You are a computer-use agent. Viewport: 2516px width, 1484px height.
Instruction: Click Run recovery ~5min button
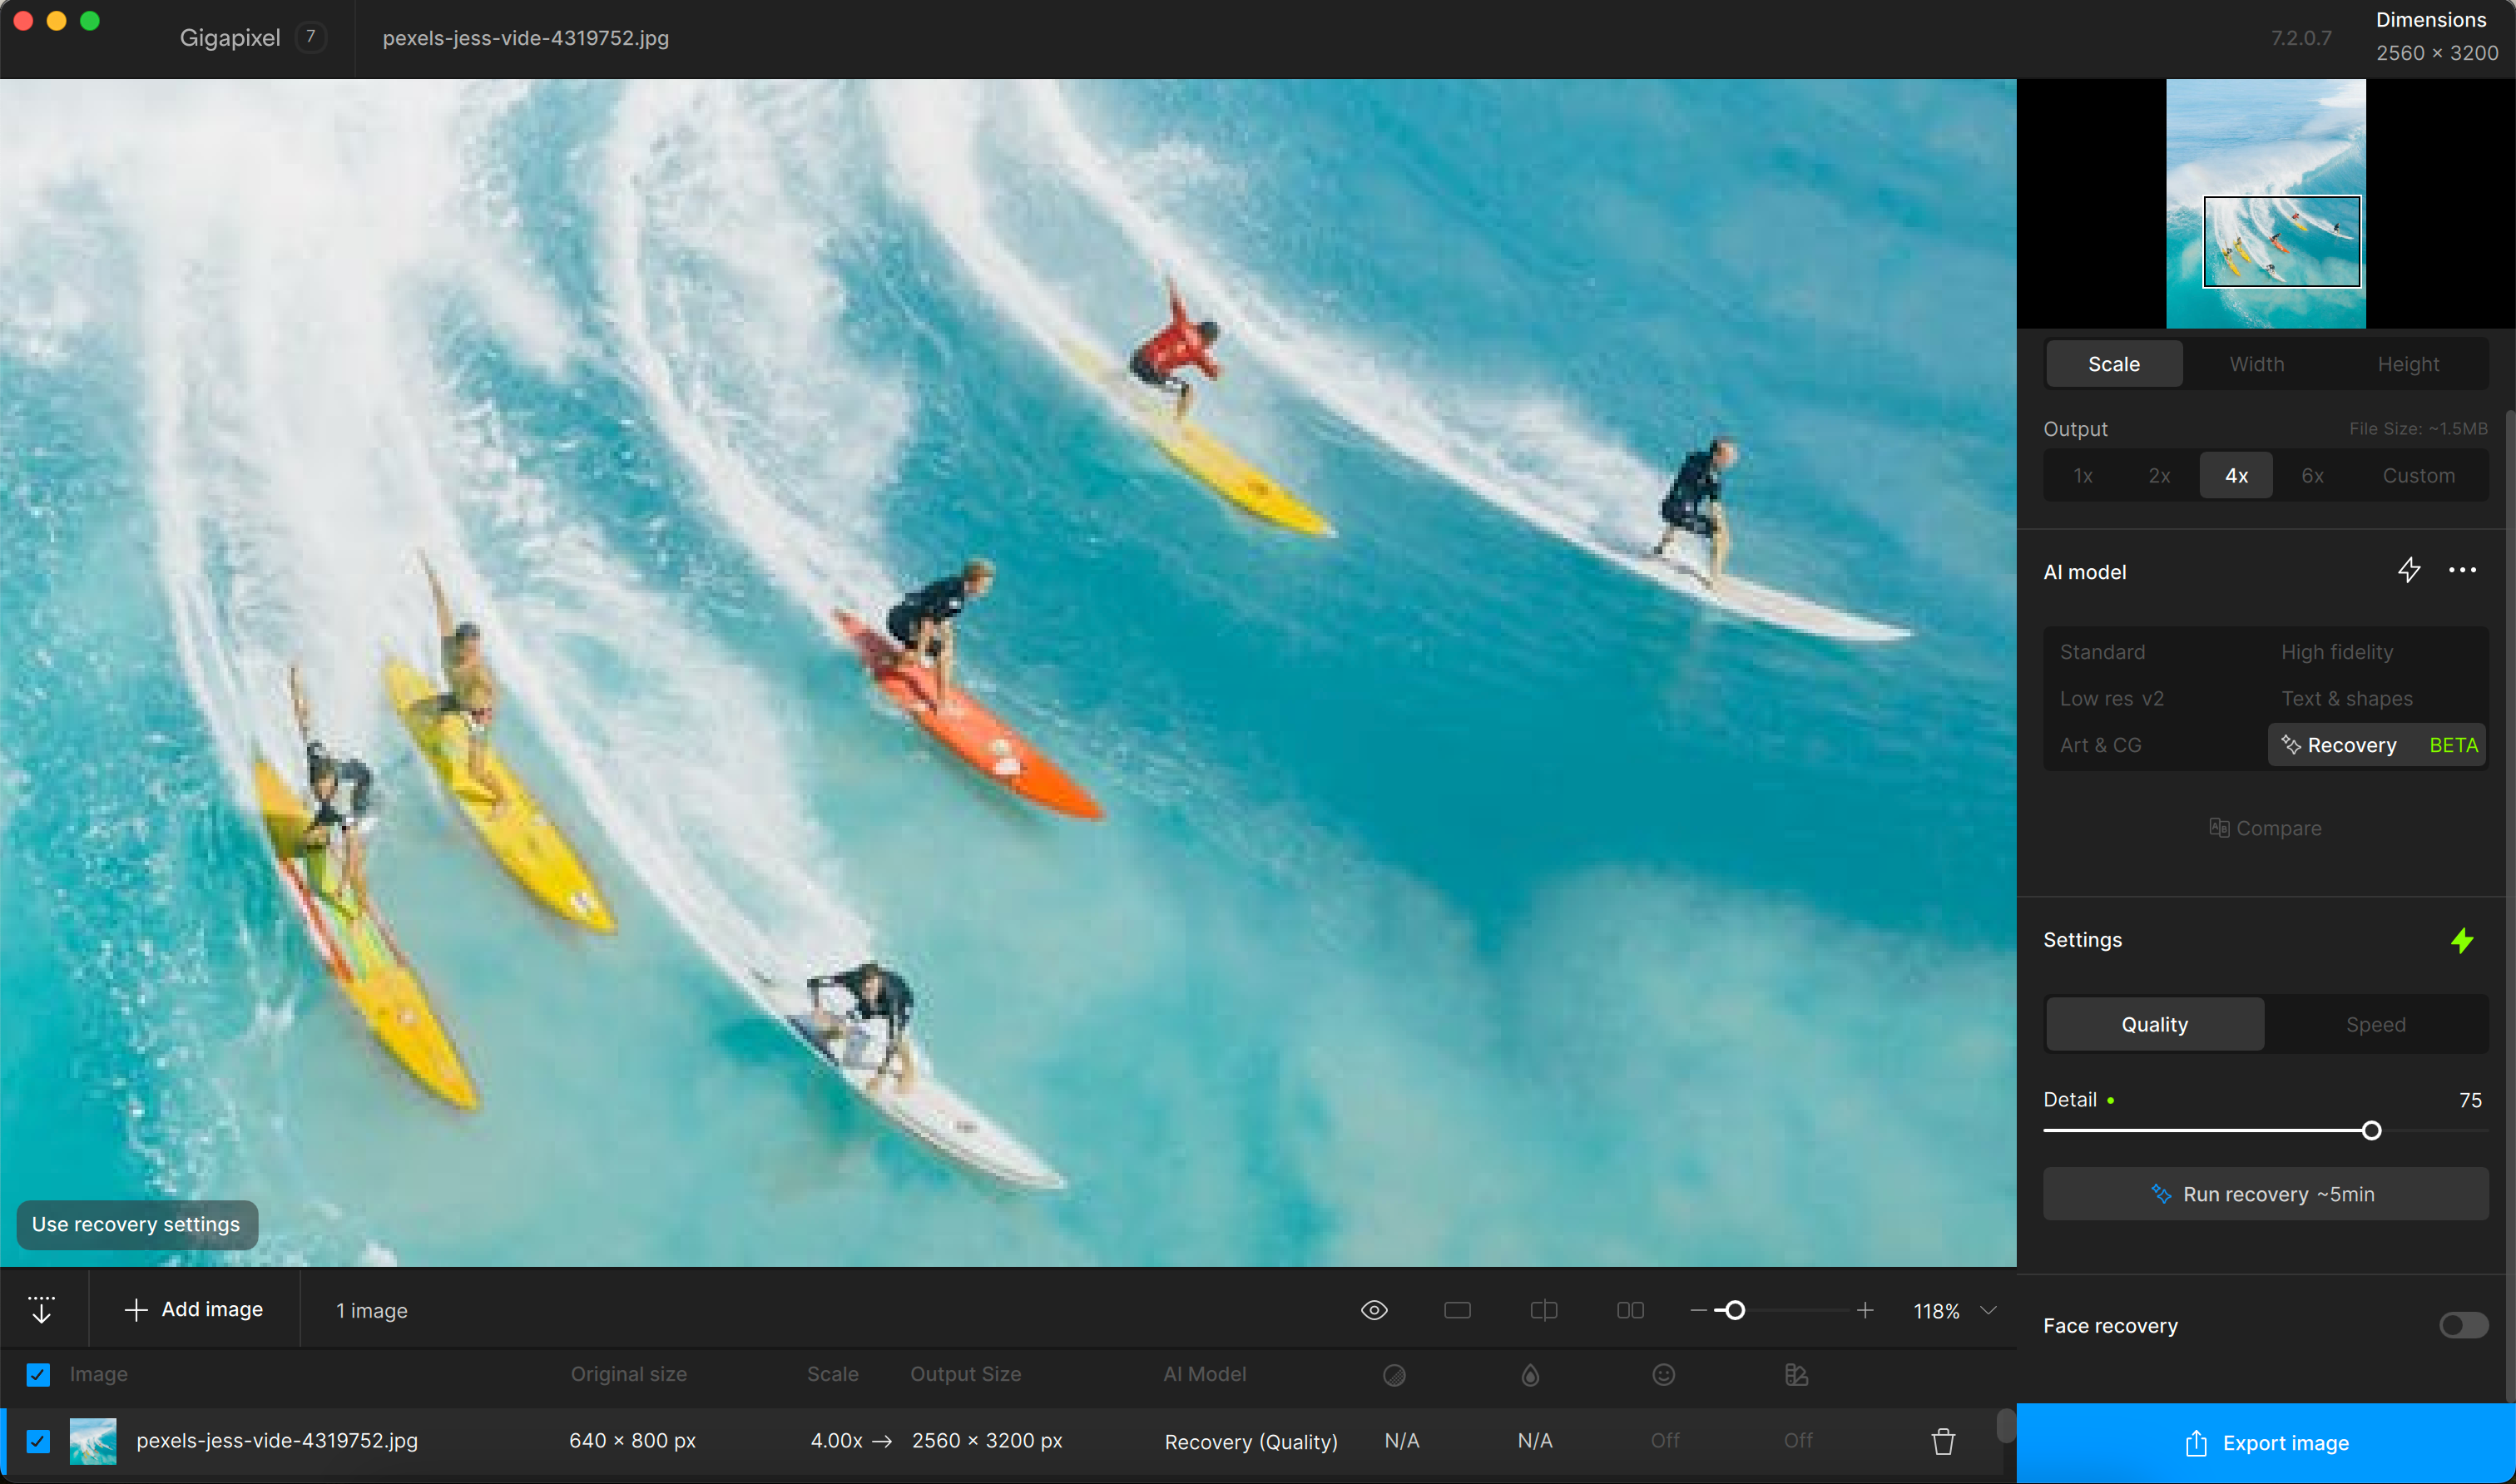2265,1194
